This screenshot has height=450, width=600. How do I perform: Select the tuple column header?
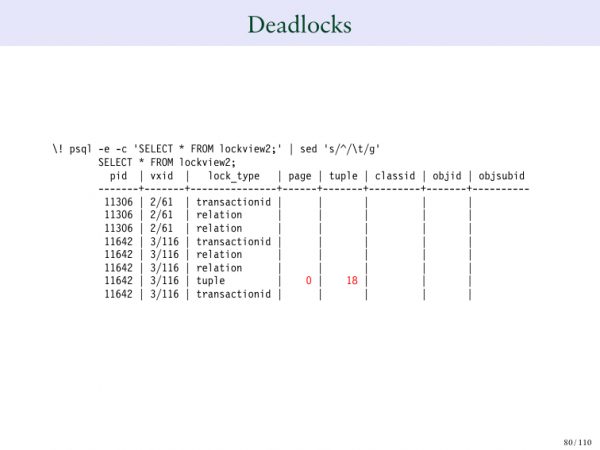[343, 175]
